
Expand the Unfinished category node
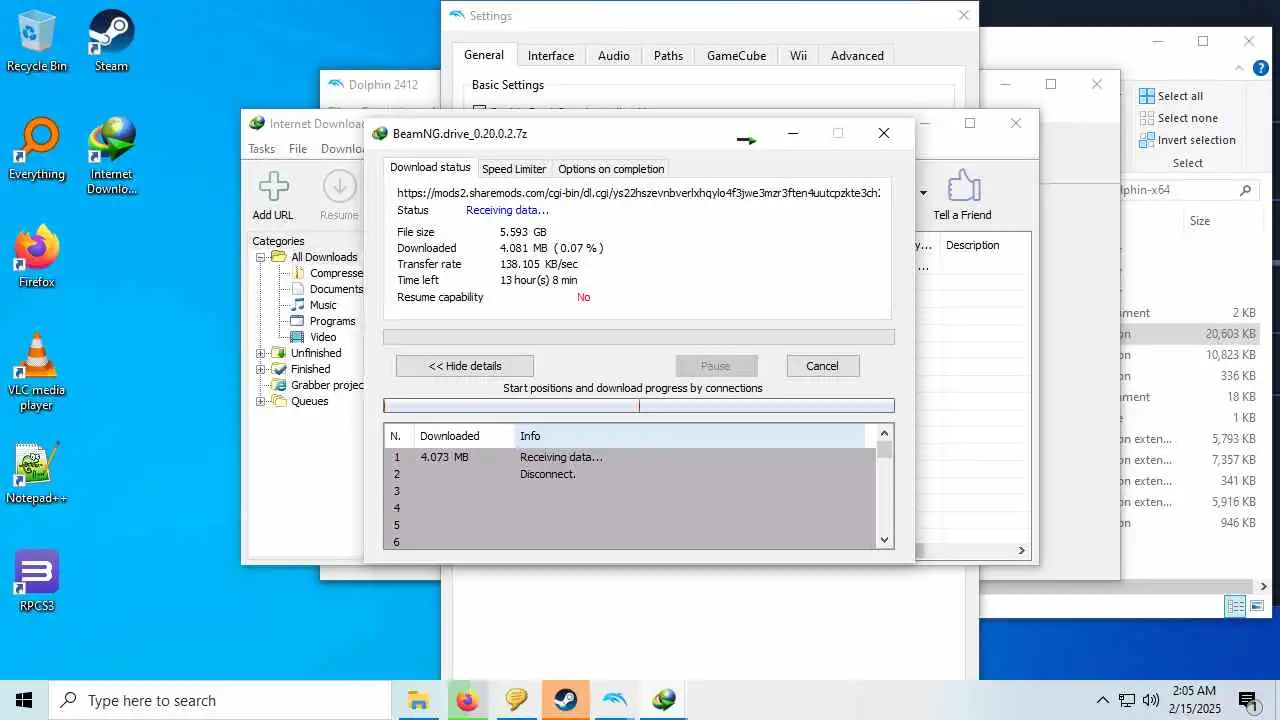[261, 353]
